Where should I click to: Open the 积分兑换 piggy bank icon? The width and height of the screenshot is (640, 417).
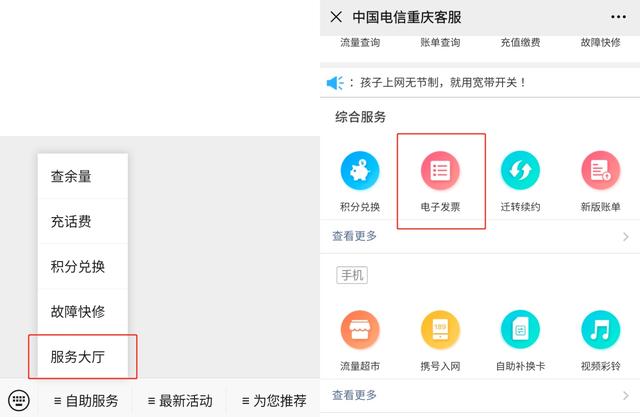point(360,171)
